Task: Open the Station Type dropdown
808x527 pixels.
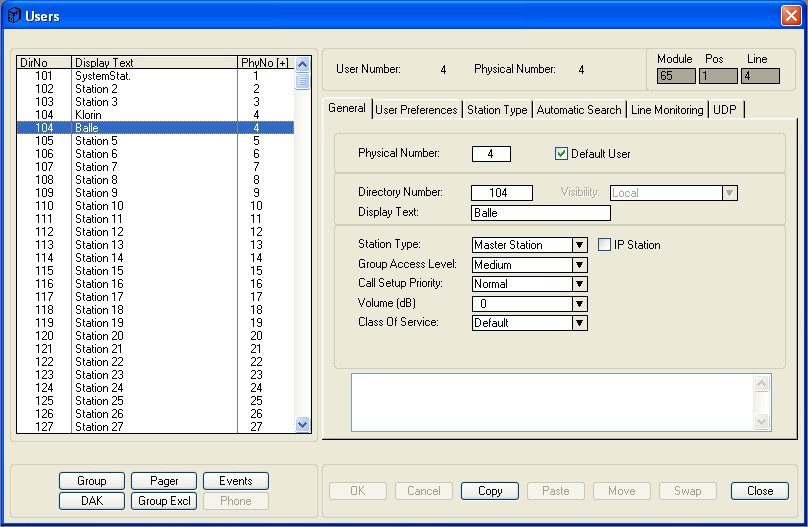Action: tap(579, 245)
